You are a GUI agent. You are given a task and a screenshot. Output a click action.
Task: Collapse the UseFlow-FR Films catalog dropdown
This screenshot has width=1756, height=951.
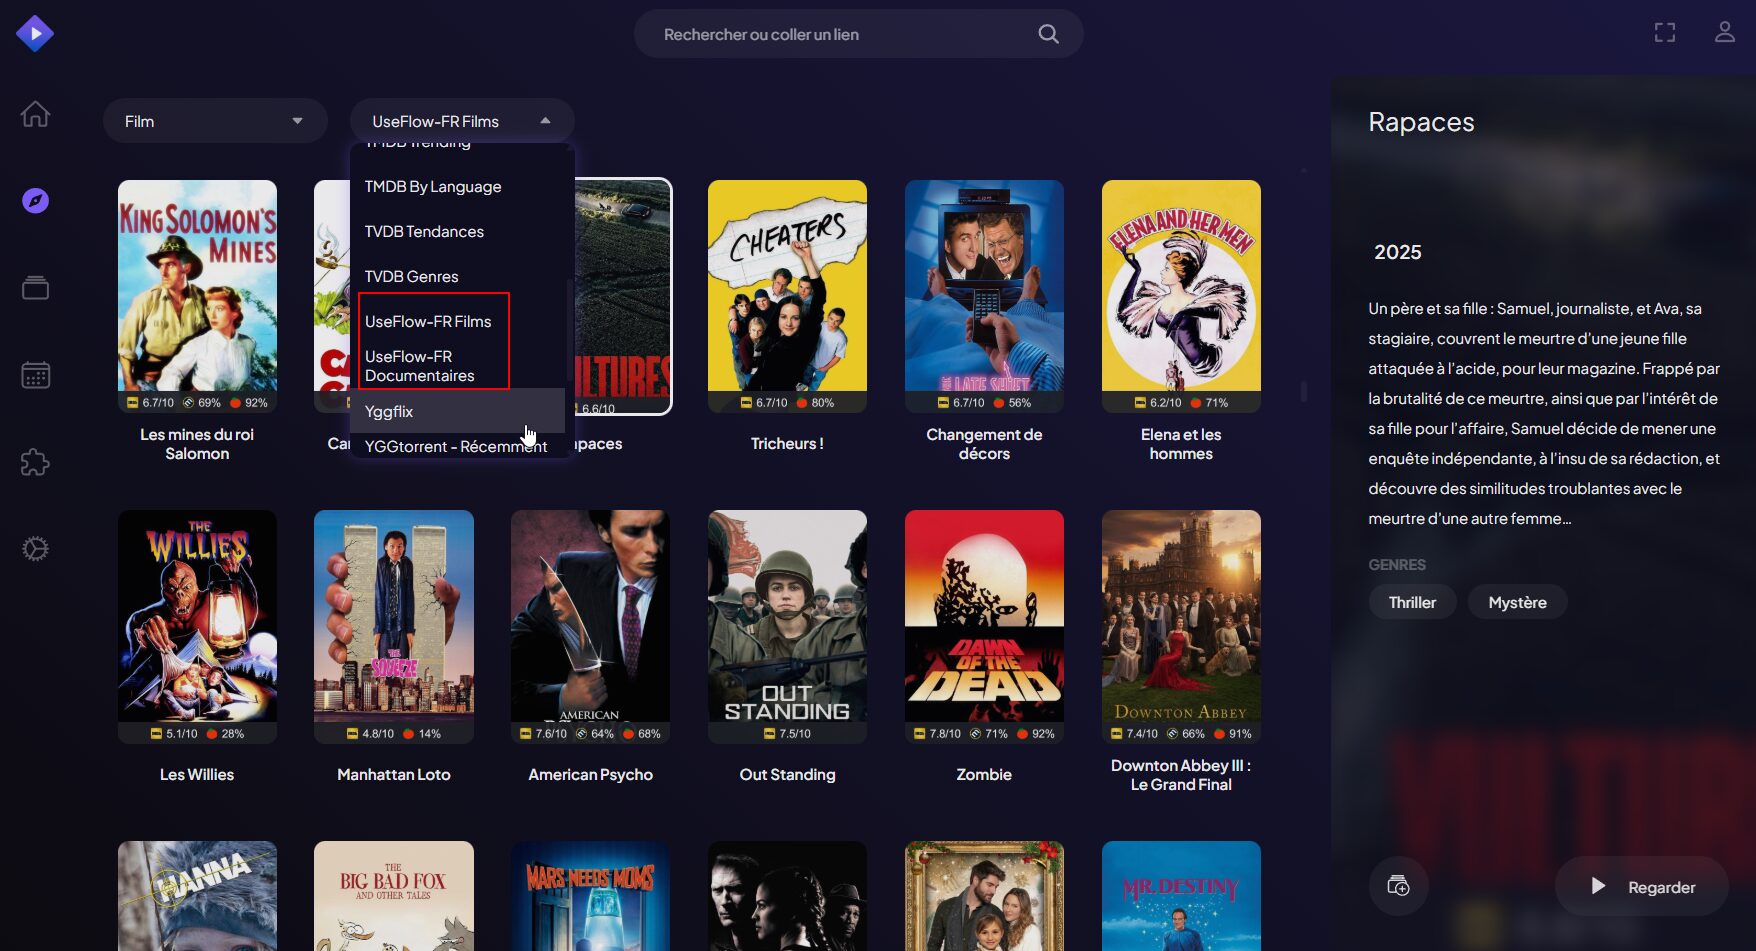[x=461, y=121]
